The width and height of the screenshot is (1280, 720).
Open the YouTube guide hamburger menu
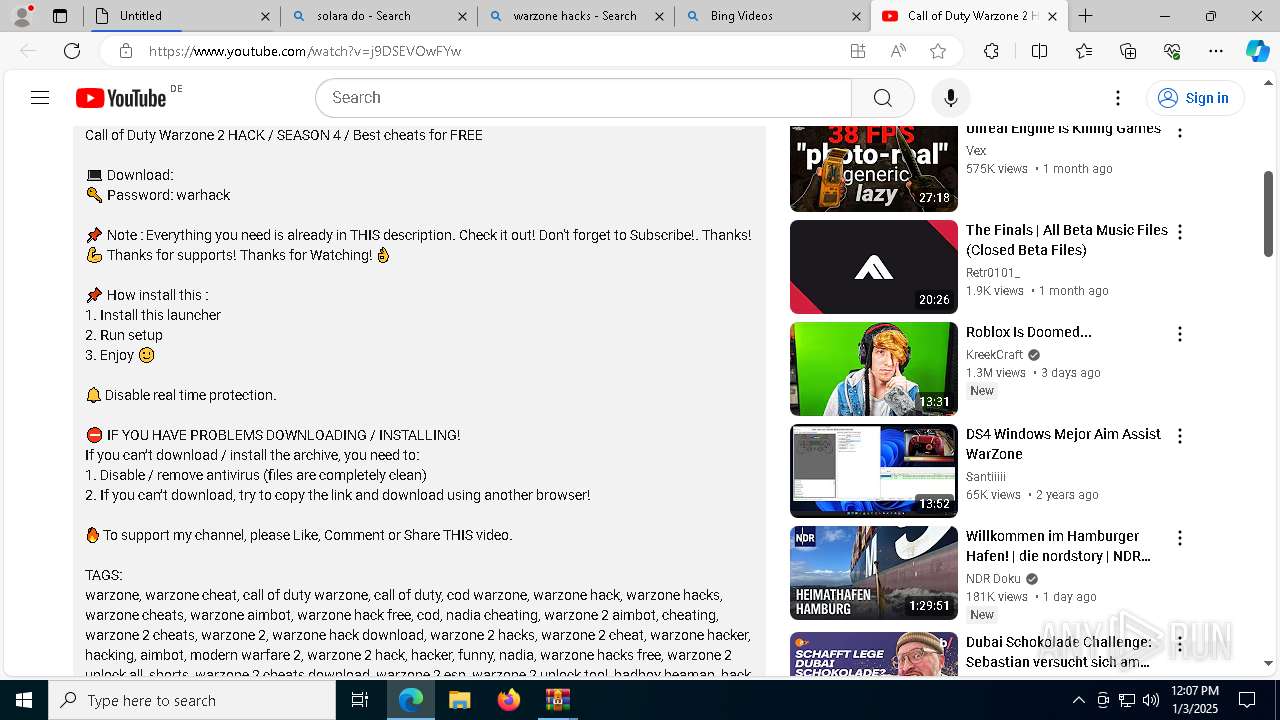pyautogui.click(x=40, y=97)
